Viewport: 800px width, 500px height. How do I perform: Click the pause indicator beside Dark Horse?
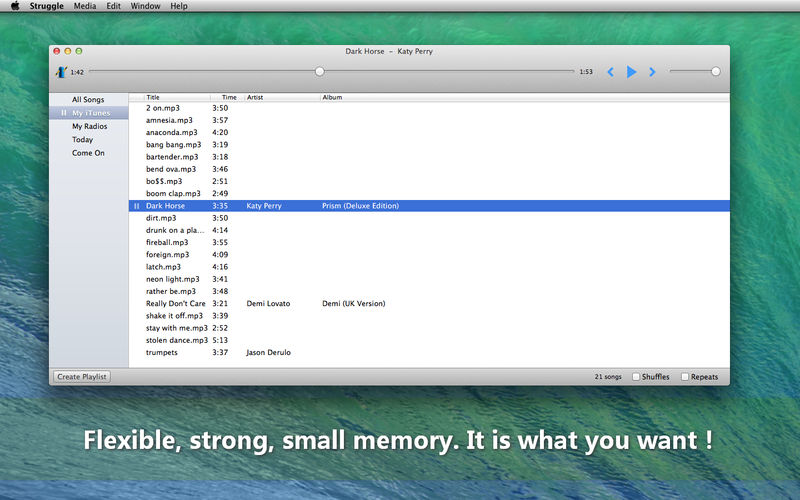136,206
